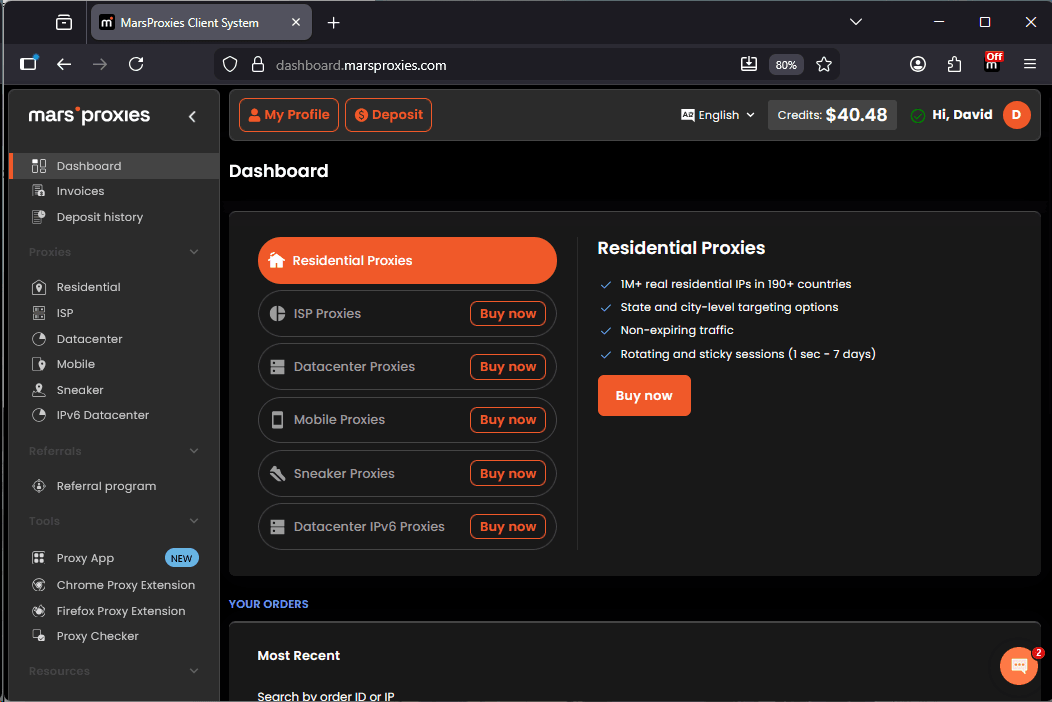Click the MarsProxies extension icon marked Off
The image size is (1052, 702).
pos(992,62)
